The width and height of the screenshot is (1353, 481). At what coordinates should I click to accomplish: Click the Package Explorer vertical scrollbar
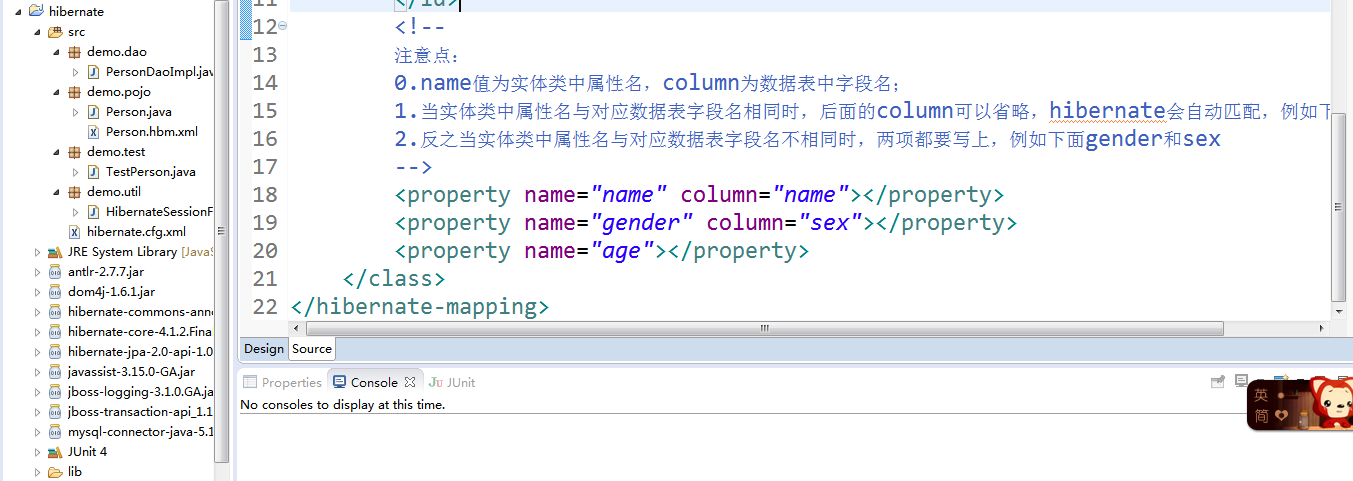[222, 230]
